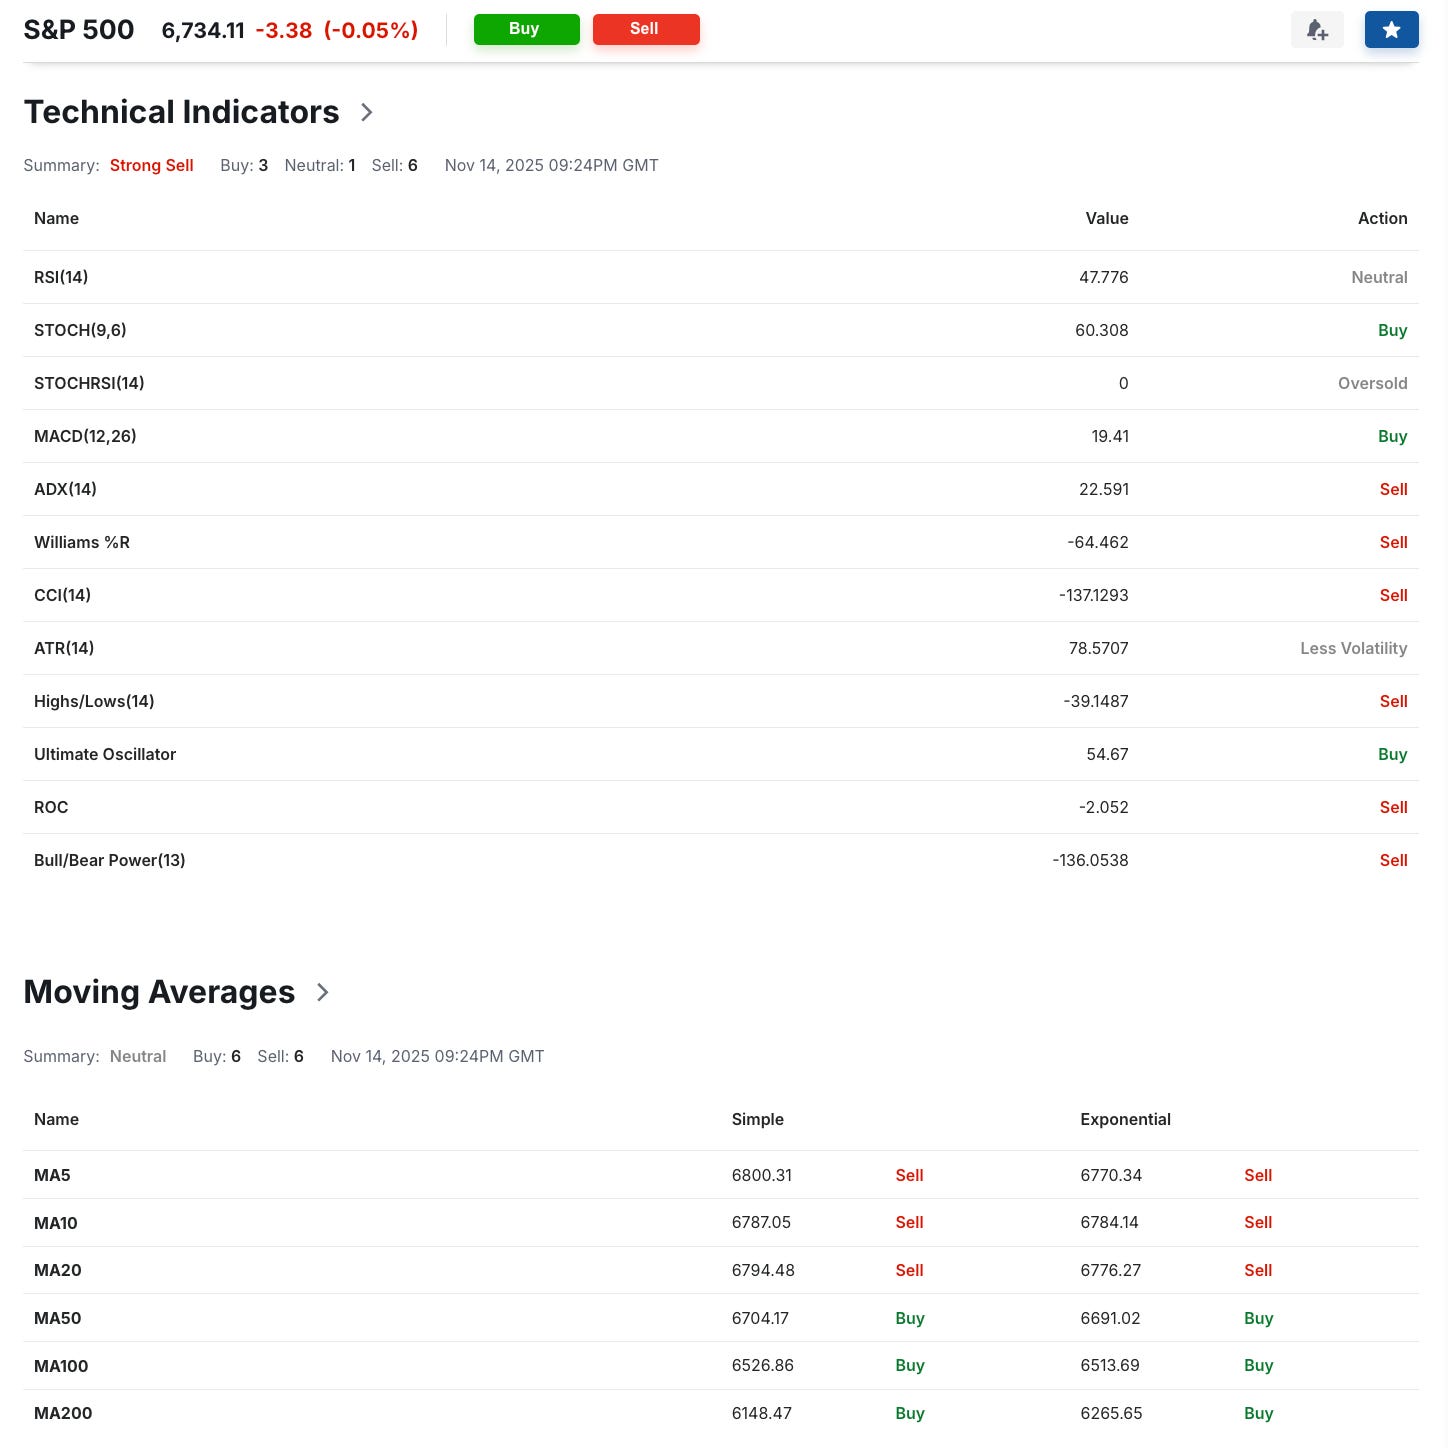Click the MA200 simple value 6148.47

coord(762,1413)
